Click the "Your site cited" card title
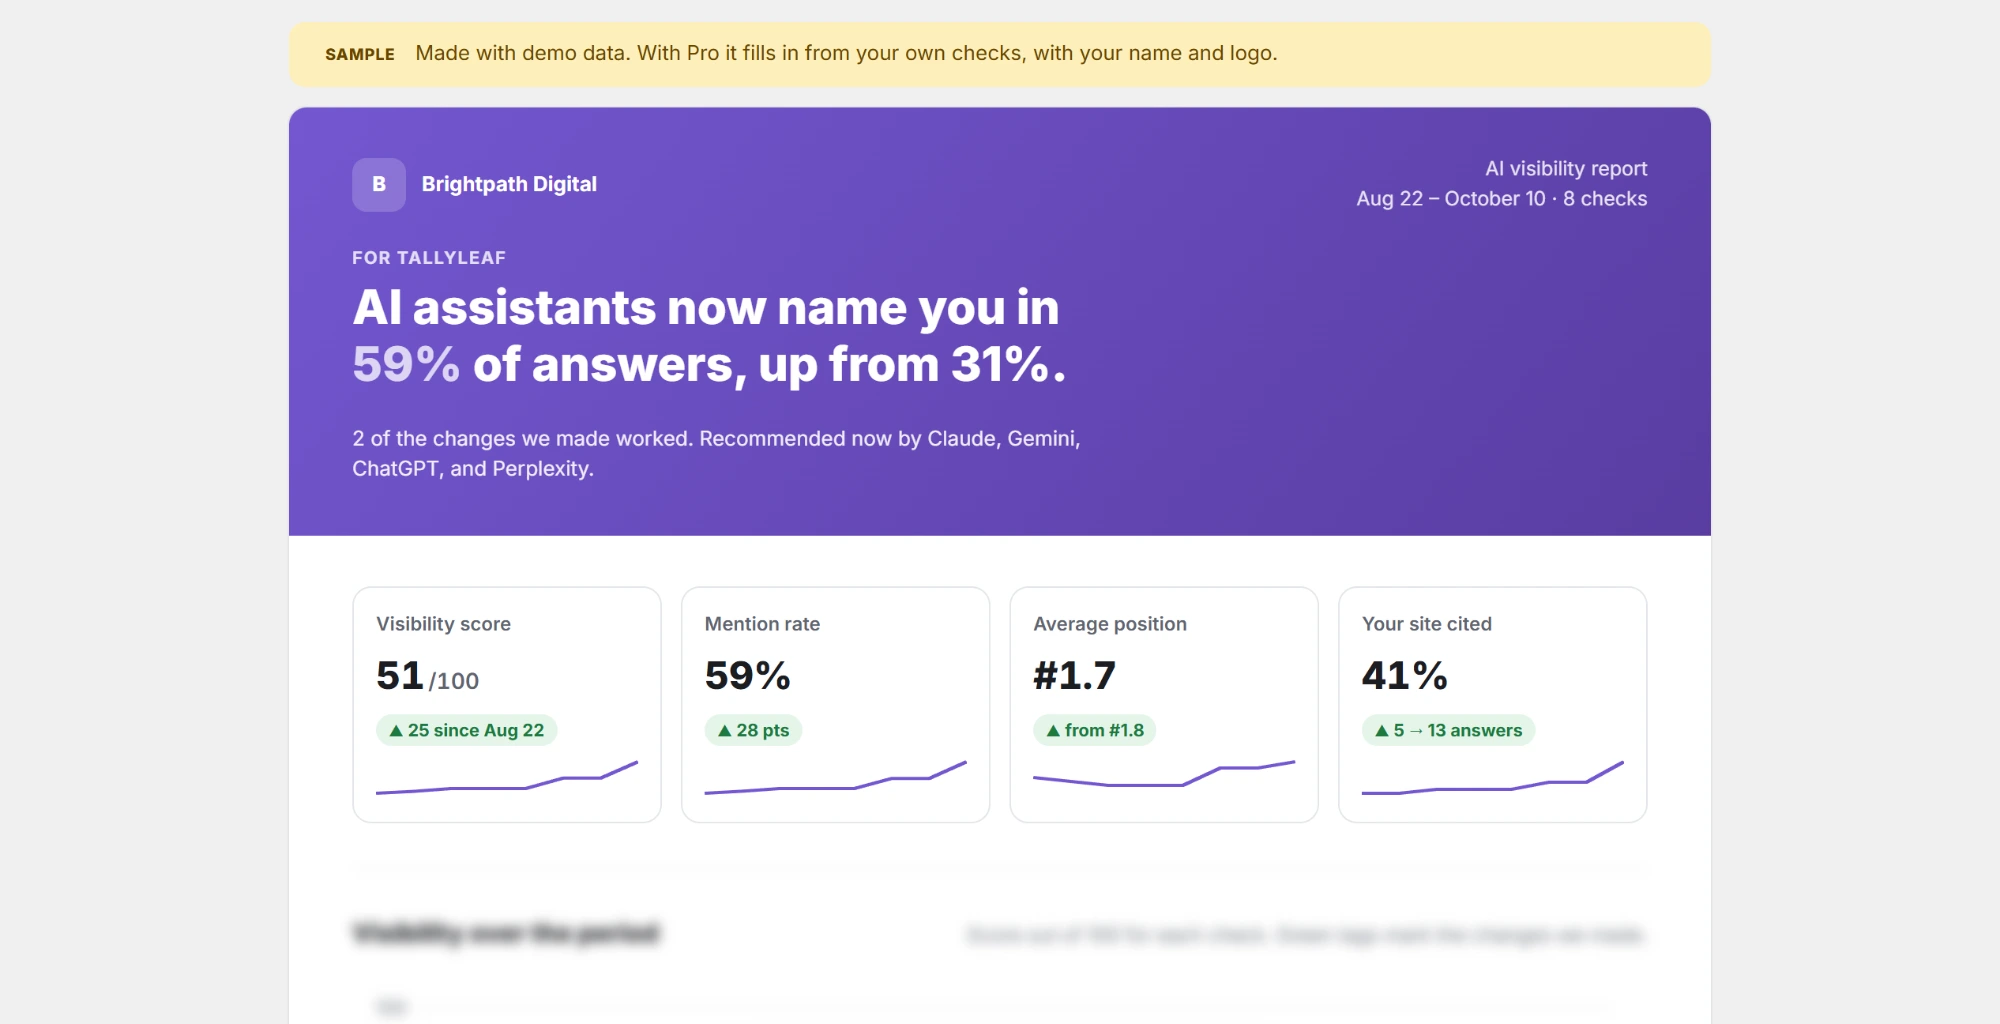This screenshot has width=2000, height=1024. click(x=1427, y=624)
